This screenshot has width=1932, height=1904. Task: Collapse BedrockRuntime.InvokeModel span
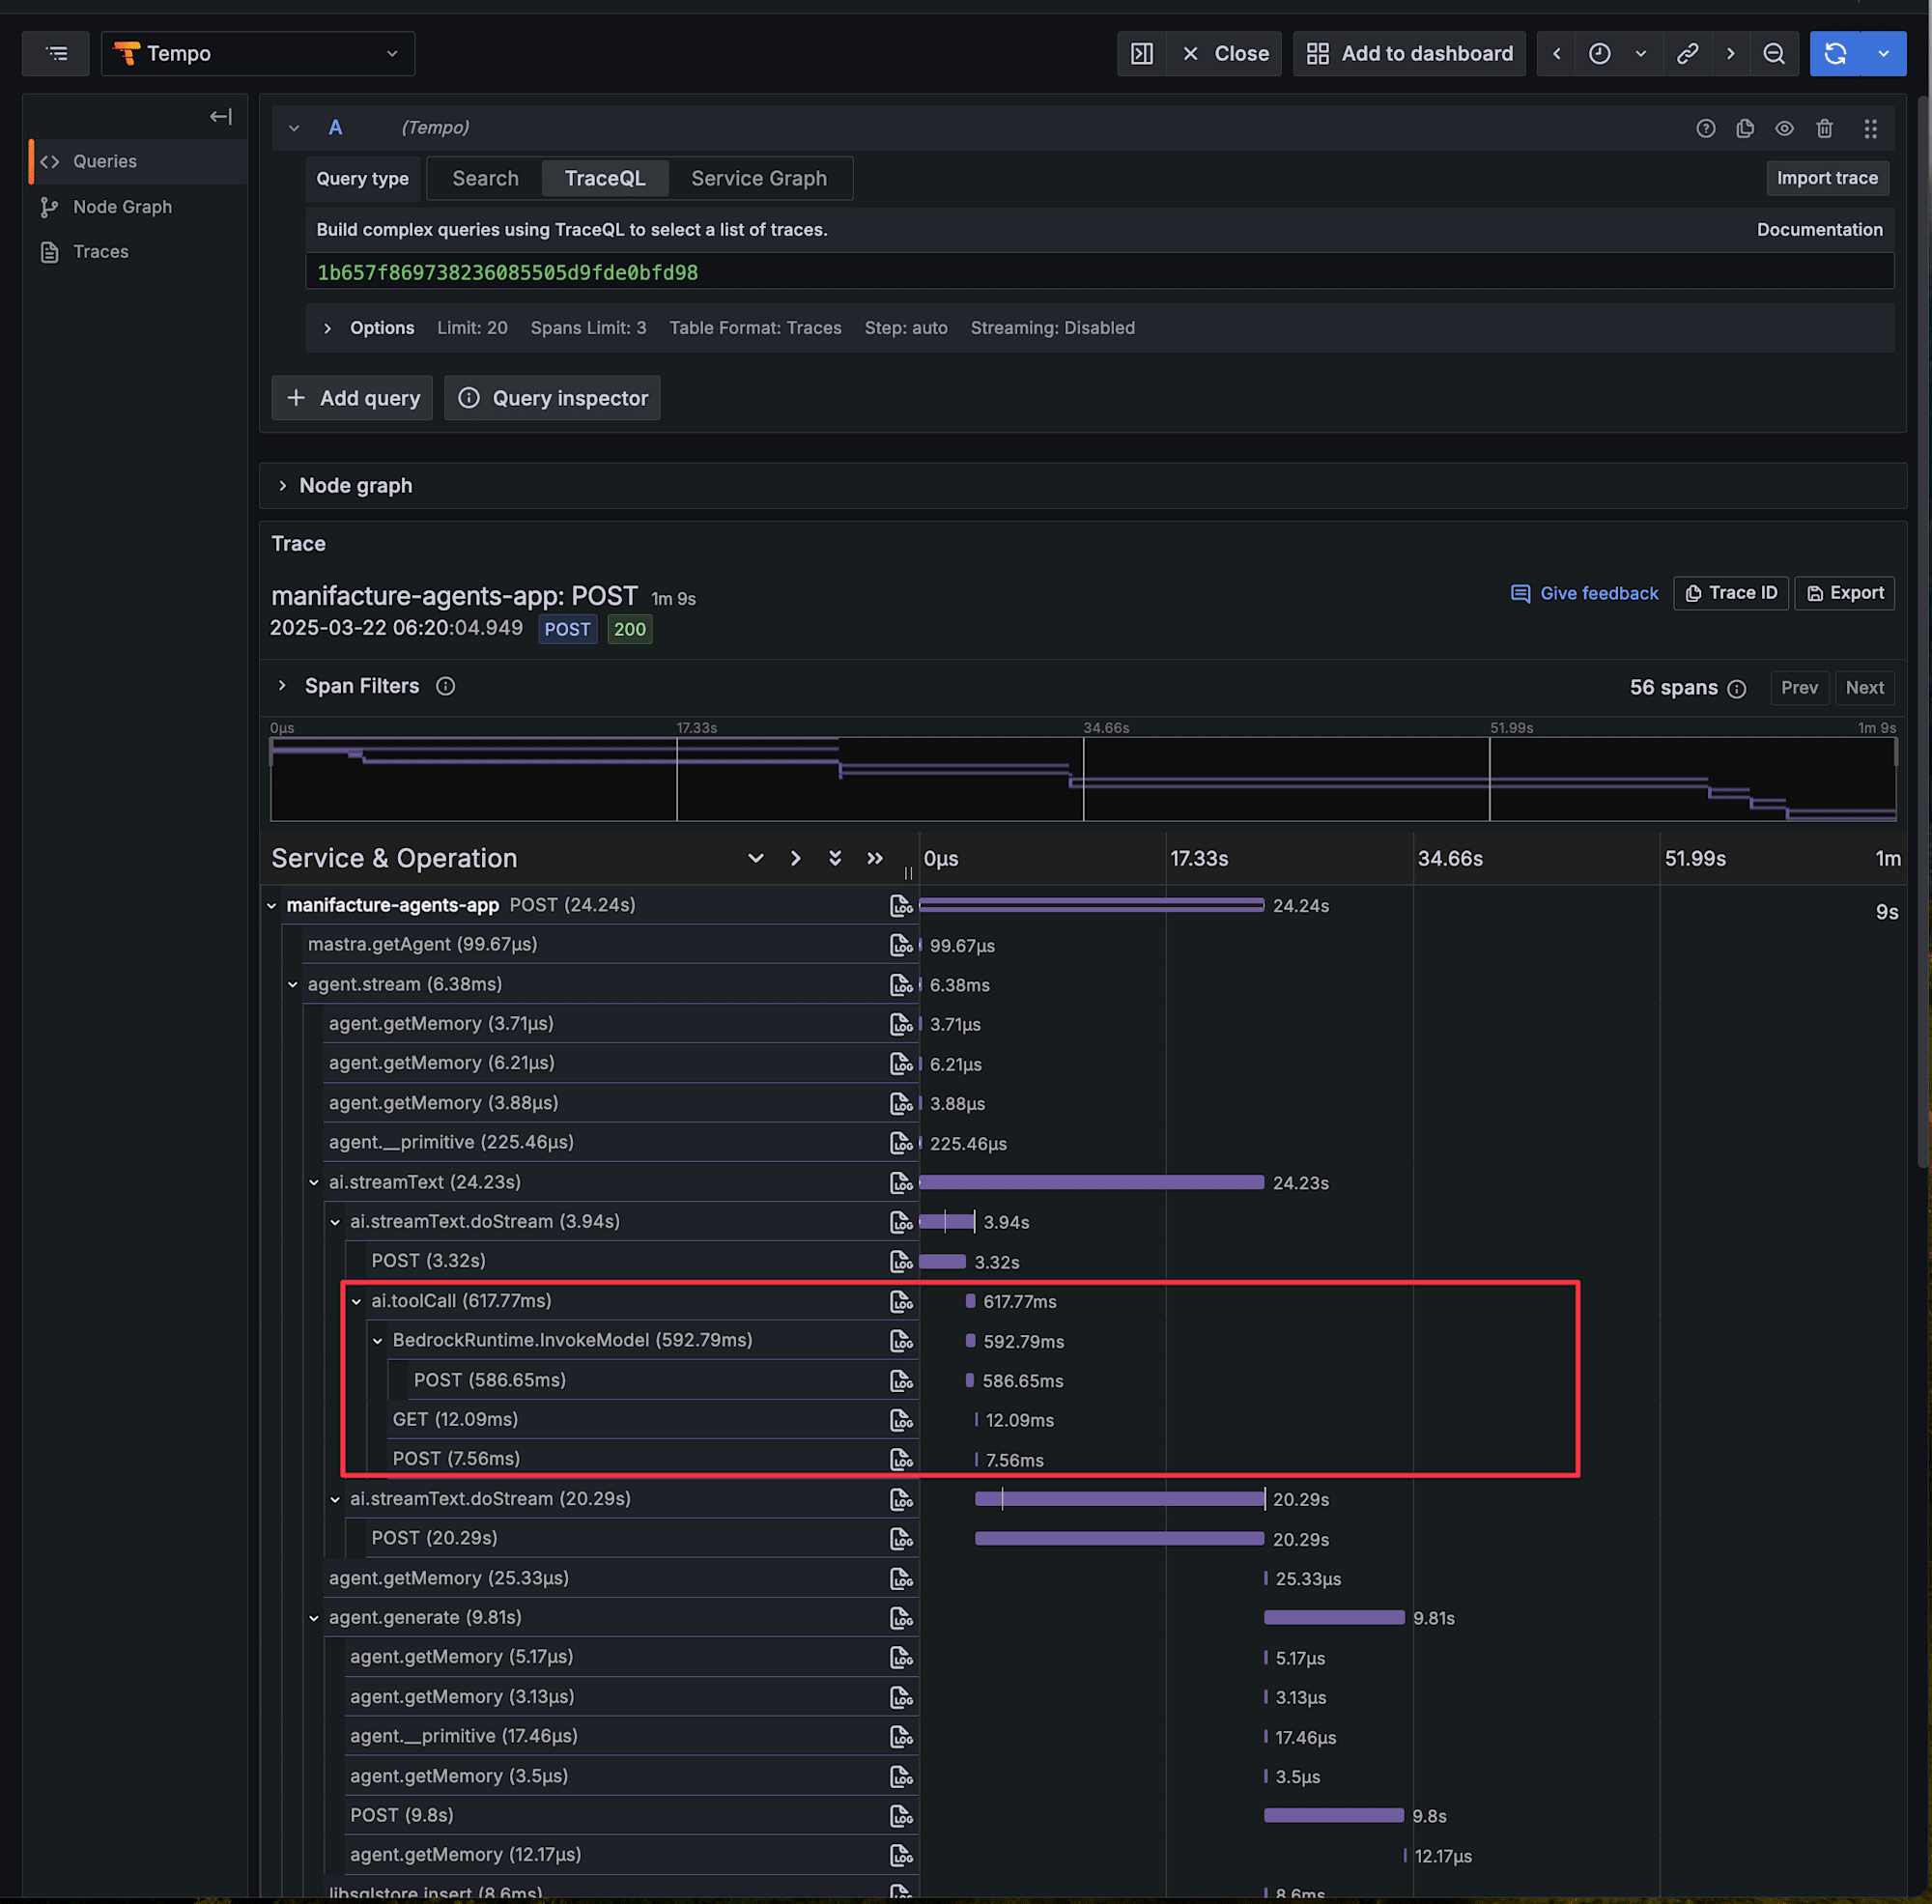(378, 1341)
